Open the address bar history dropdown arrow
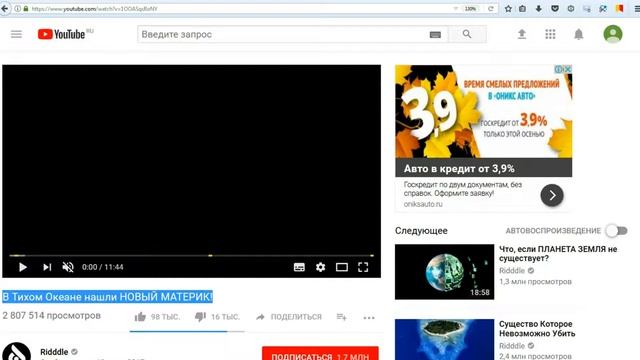Viewport: 640px width, 360px height. (456, 9)
